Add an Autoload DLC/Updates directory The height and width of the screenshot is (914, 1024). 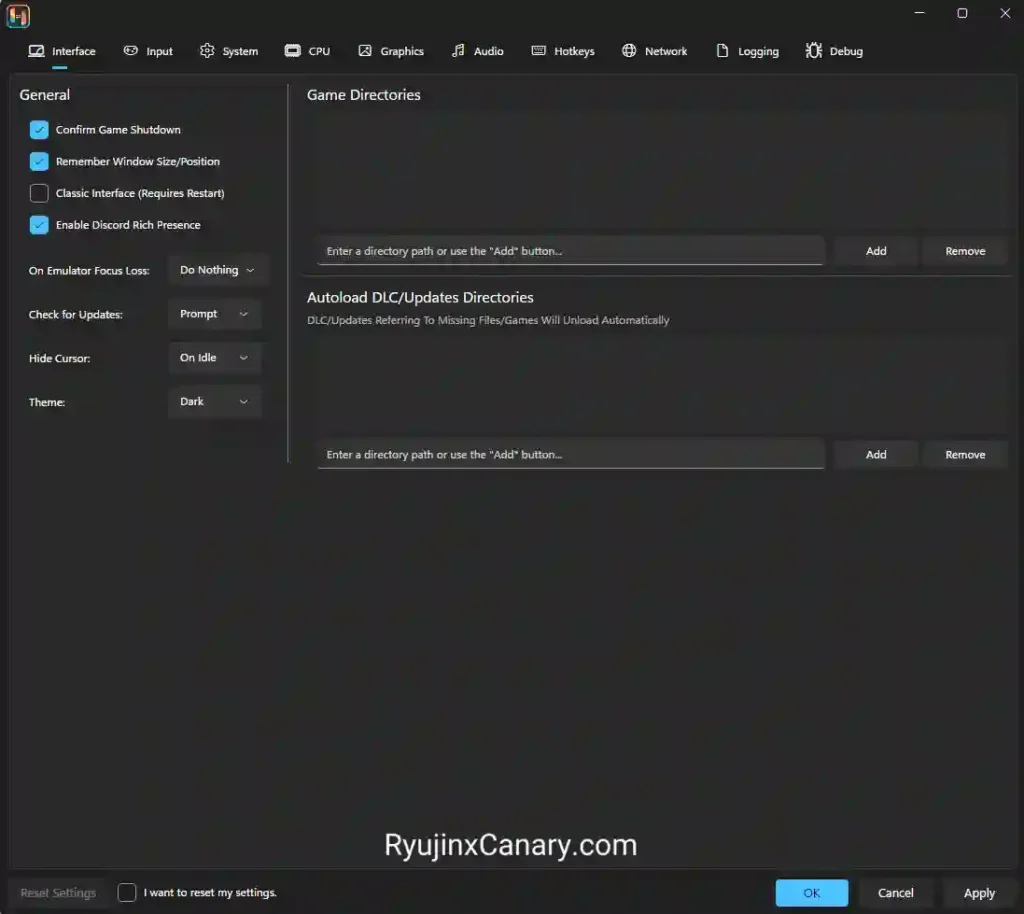click(x=876, y=454)
